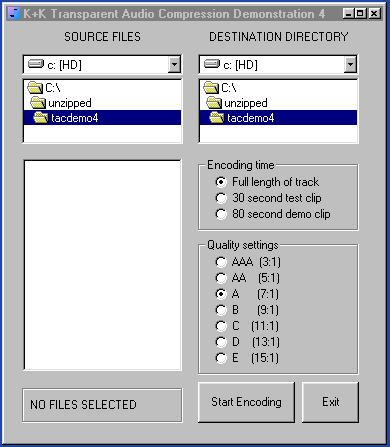Select tacdemo4 folder in source files tree

102,118
